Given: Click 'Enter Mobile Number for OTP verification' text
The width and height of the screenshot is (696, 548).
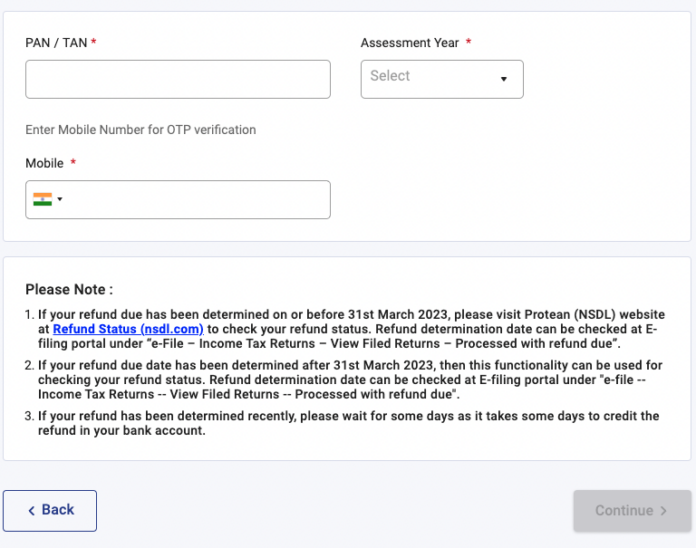Looking at the screenshot, I should tap(141, 130).
